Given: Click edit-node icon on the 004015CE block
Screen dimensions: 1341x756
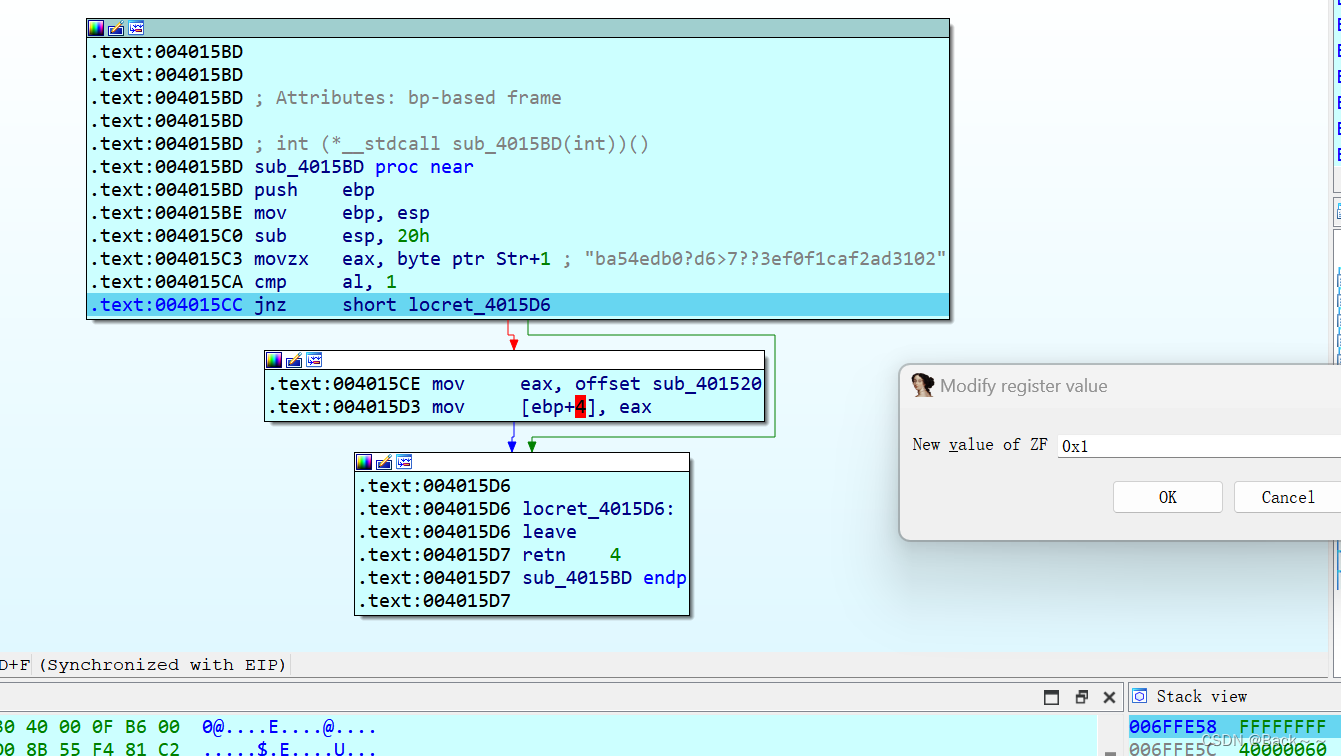Looking at the screenshot, I should [294, 360].
